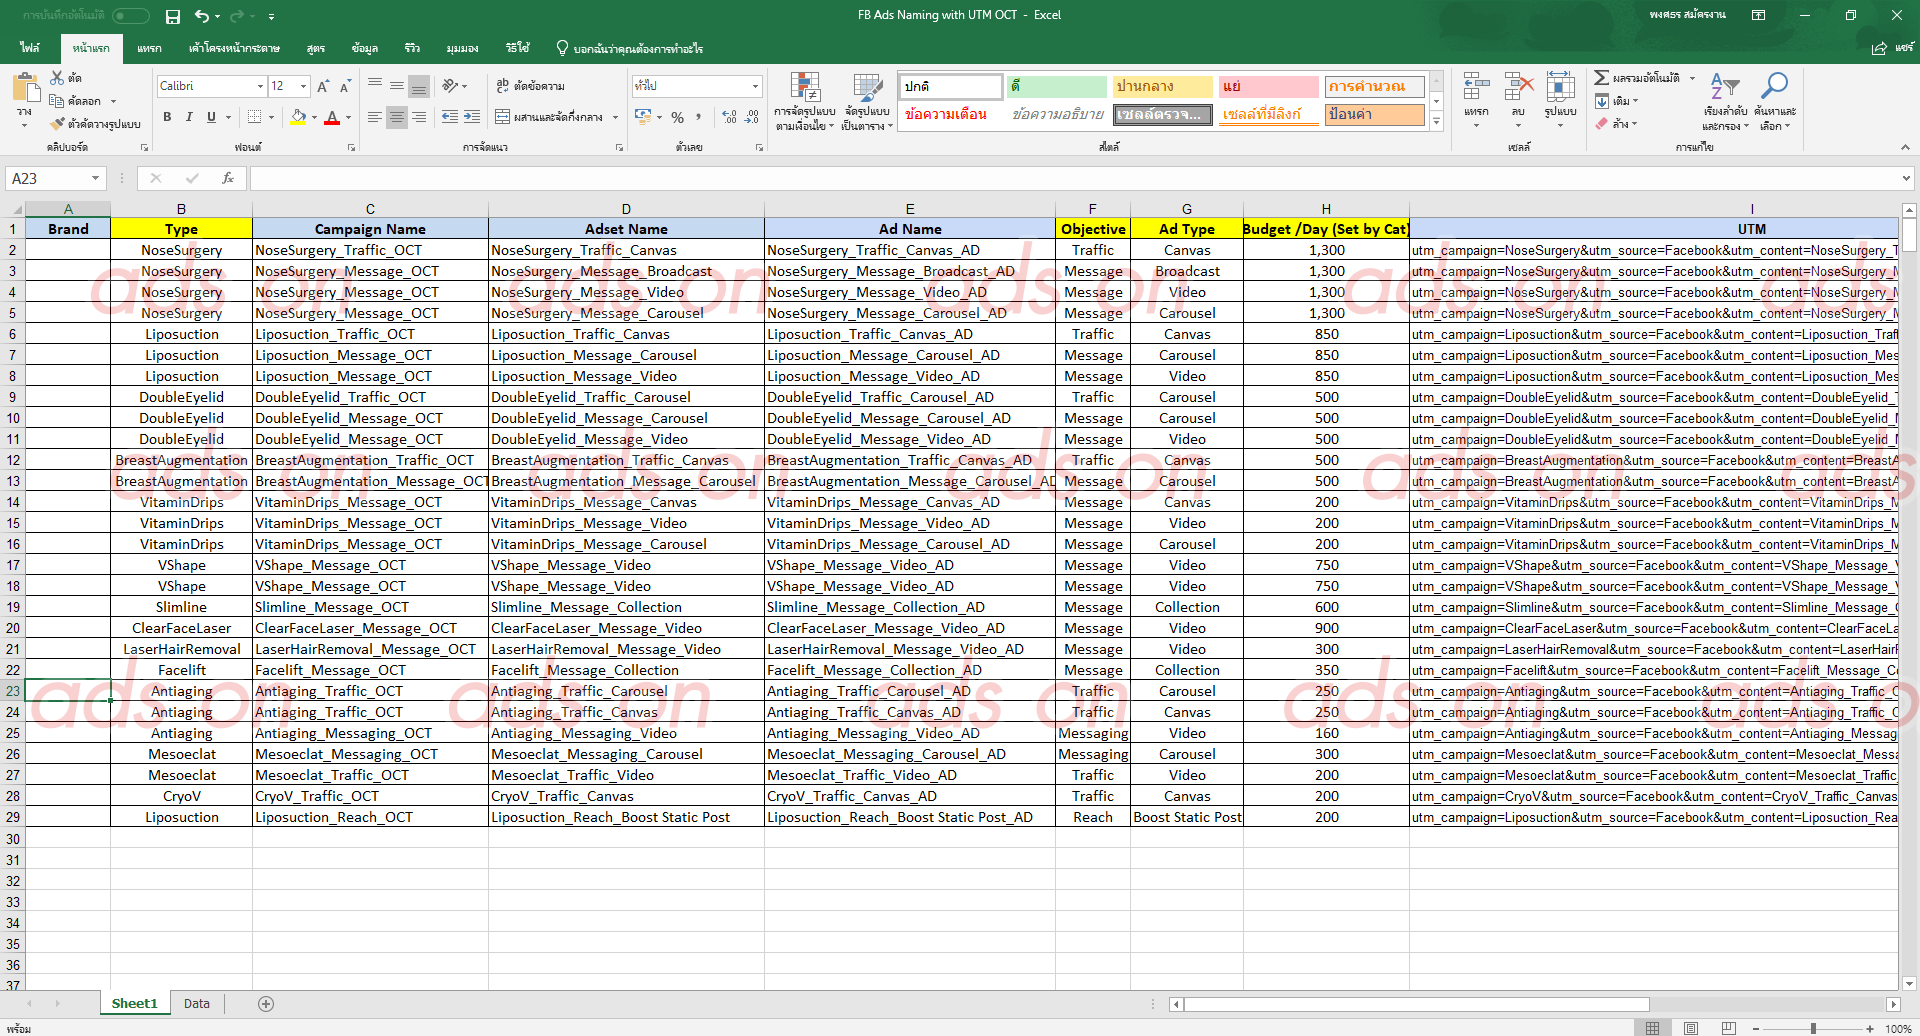Image resolution: width=1920 pixels, height=1036 pixels.
Task: Click the Paste clipboard icon
Action: point(26,88)
